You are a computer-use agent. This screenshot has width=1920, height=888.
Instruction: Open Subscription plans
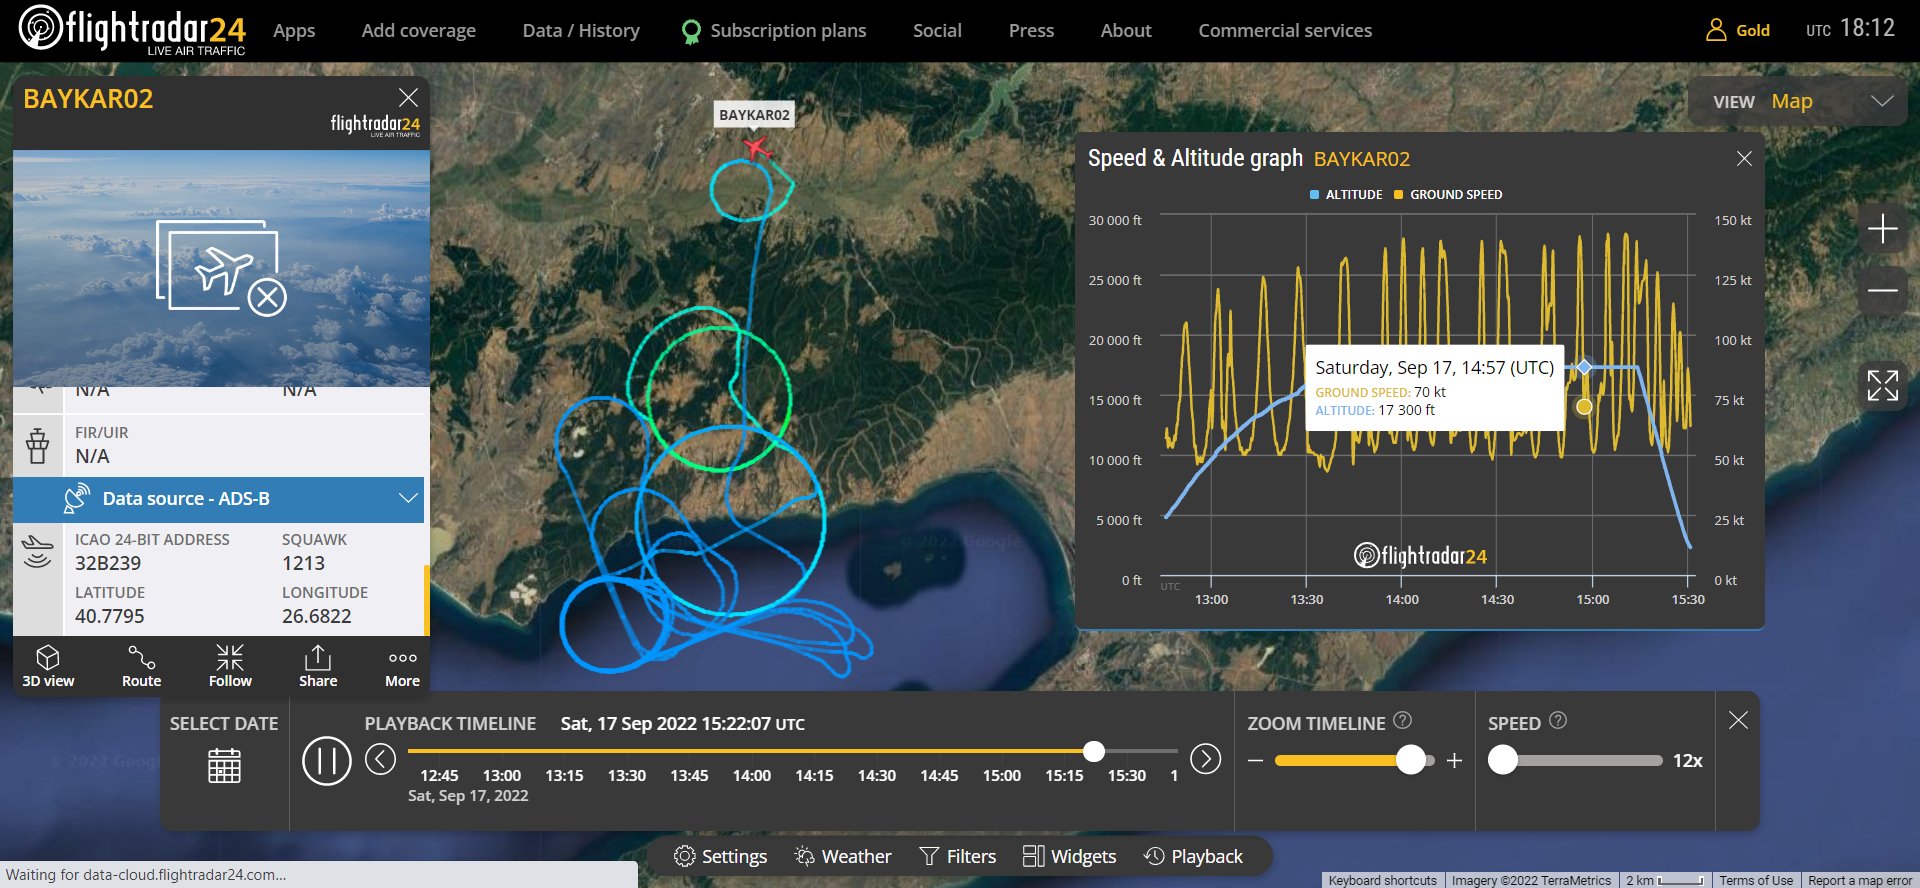[x=774, y=30]
